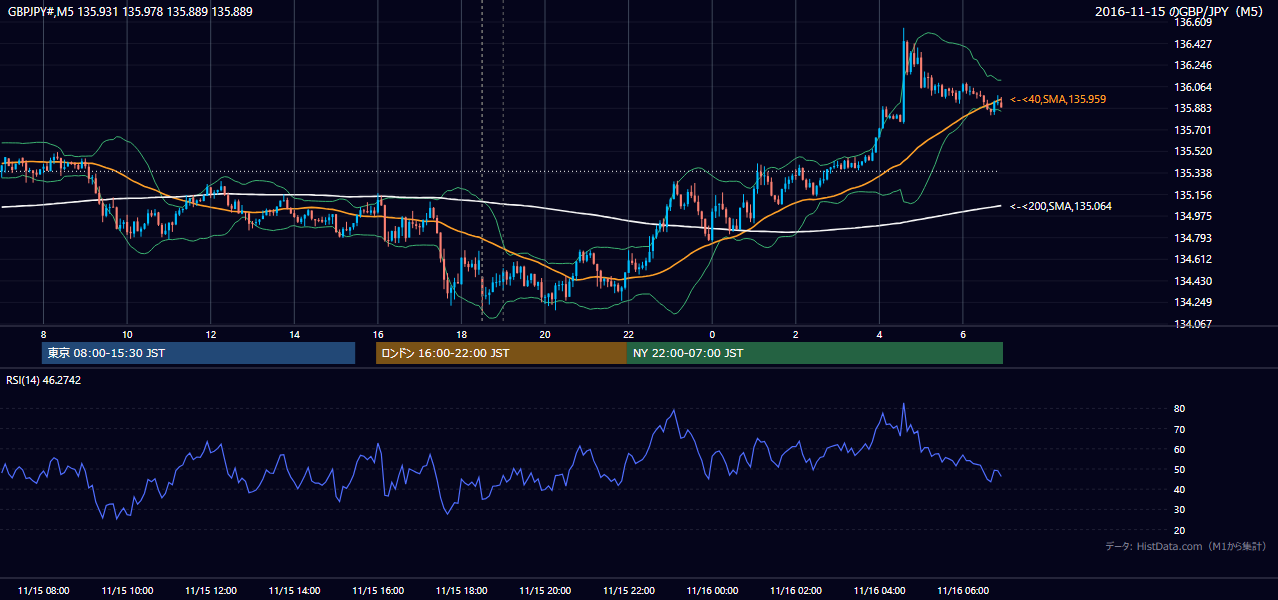Select the 40 SMA 135.959 label
This screenshot has width=1278, height=600.
[1058, 100]
